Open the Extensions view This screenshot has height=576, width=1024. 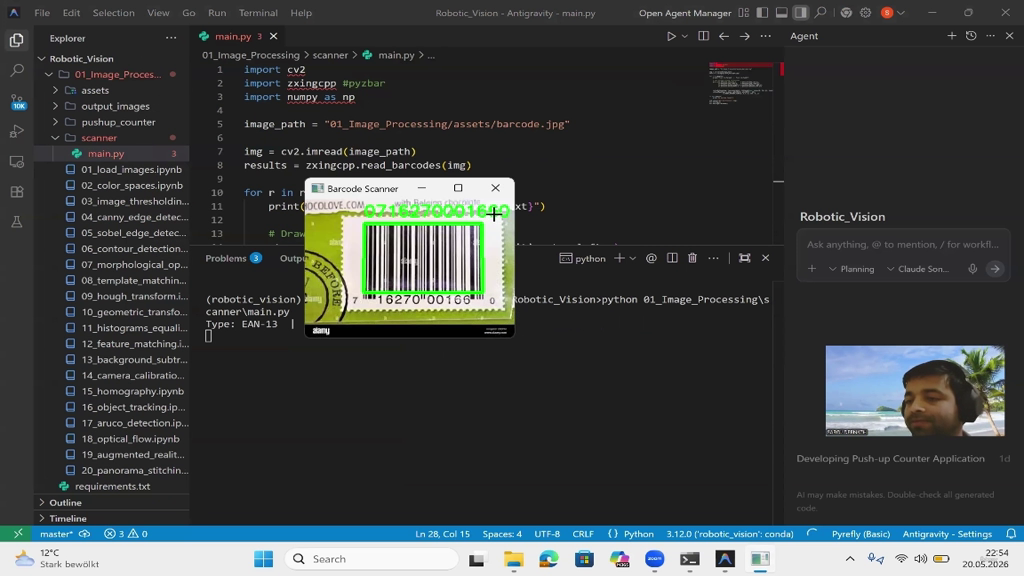[16, 192]
